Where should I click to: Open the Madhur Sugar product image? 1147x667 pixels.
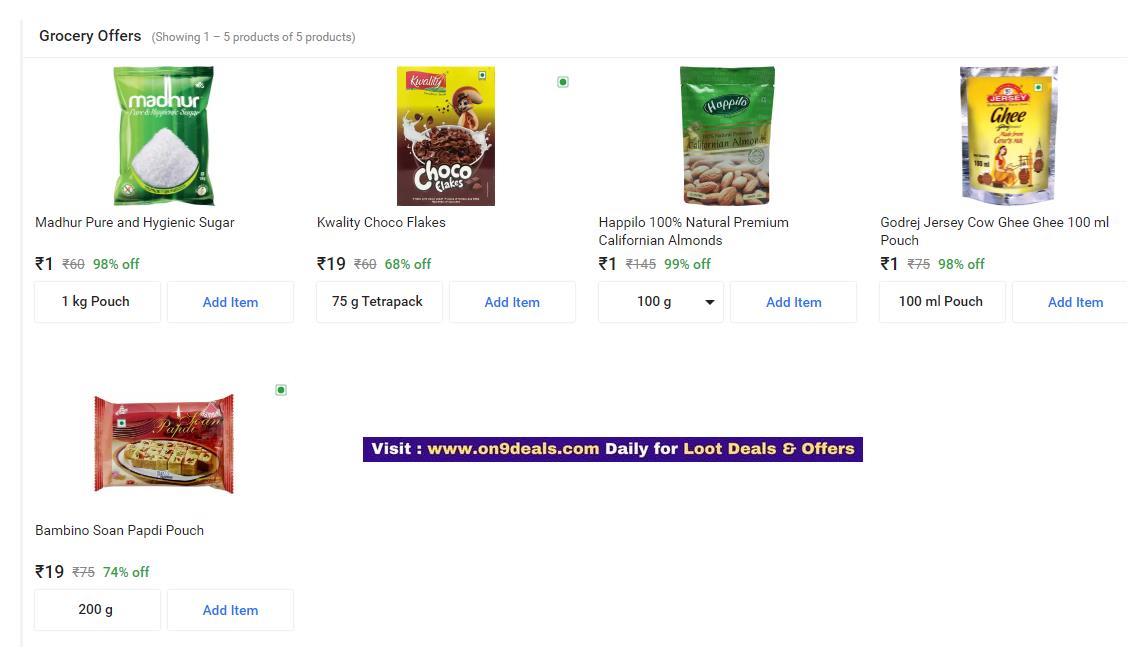click(x=164, y=135)
